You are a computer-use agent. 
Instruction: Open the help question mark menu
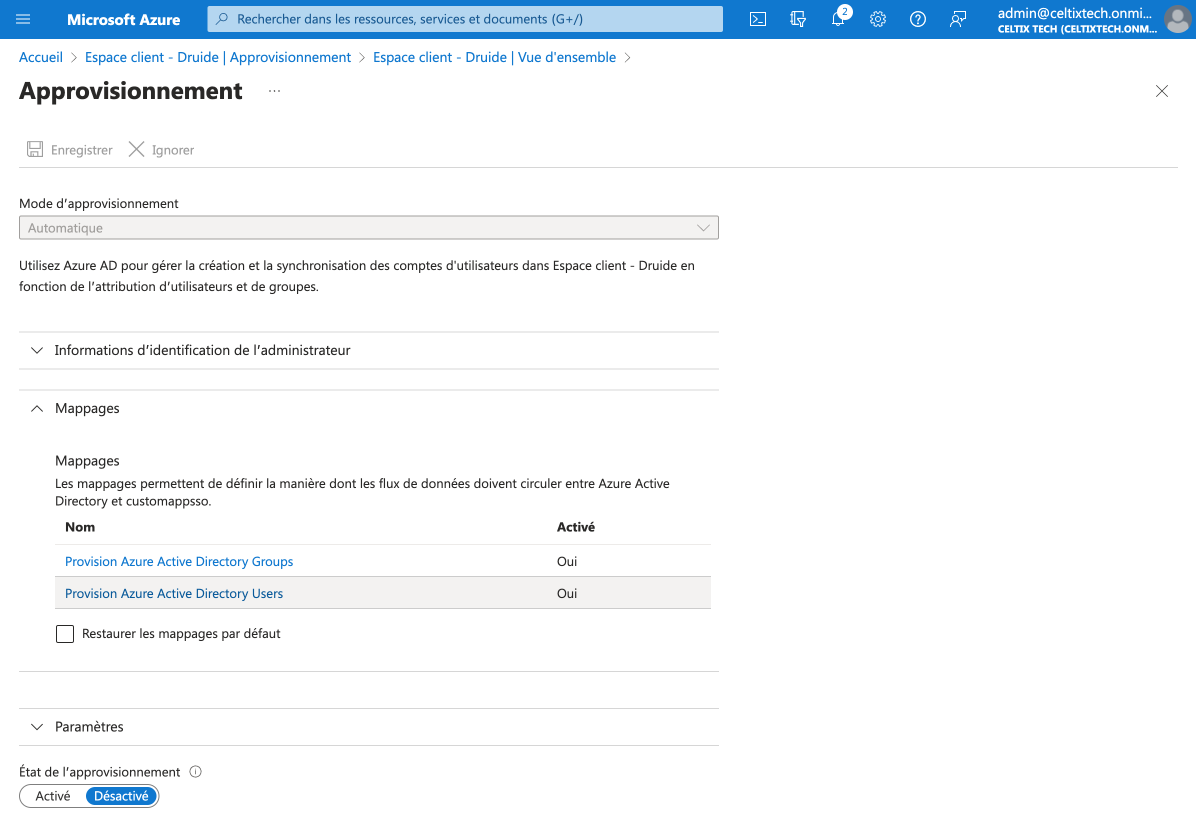[x=918, y=19]
